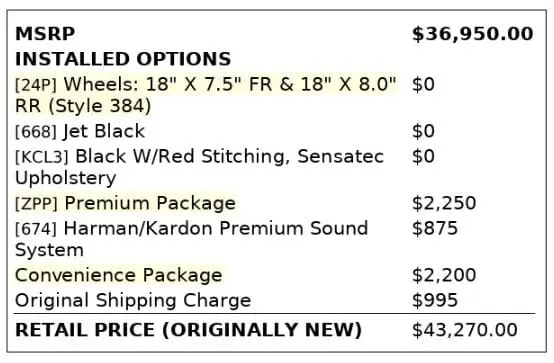Image resolution: width=554 pixels, height=363 pixels.
Task: Click the Original Shipping Charge row
Action: tap(275, 300)
